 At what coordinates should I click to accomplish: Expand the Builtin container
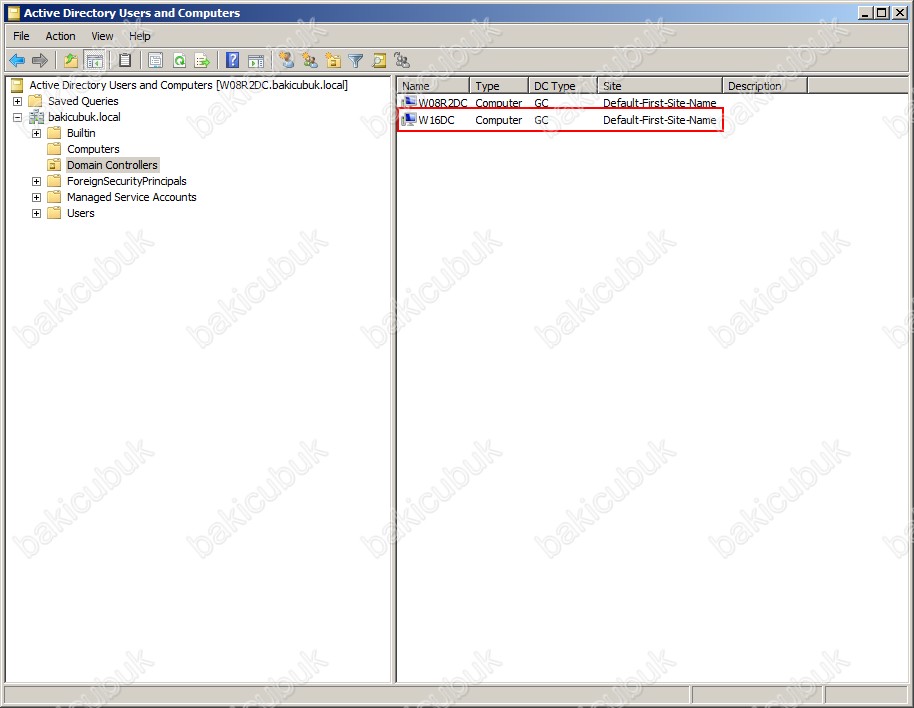[36, 133]
